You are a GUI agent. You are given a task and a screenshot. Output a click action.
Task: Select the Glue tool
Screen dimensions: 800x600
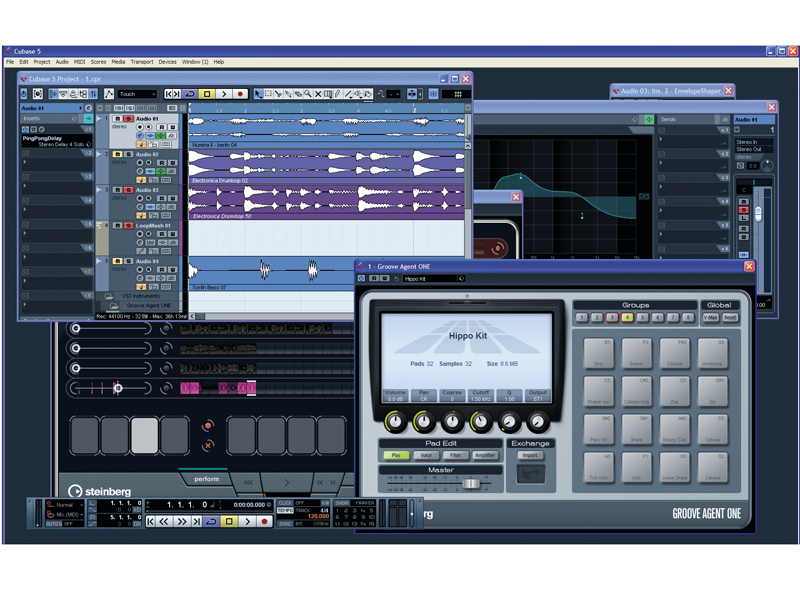coord(288,94)
